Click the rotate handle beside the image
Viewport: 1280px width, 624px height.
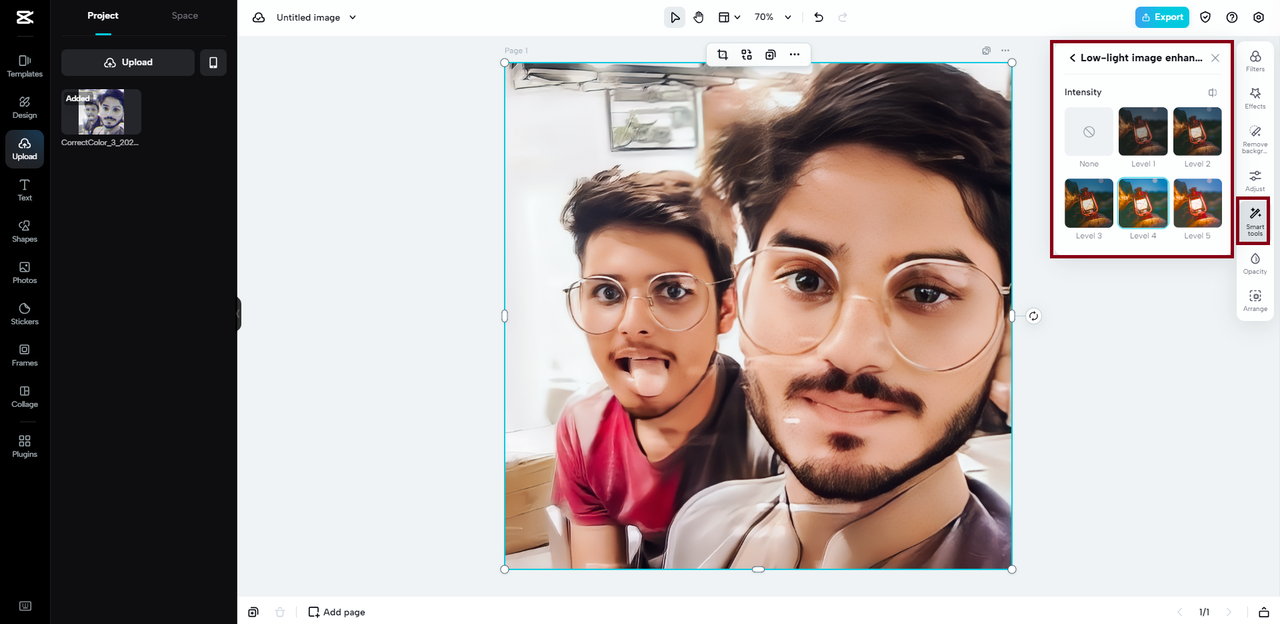coord(1034,316)
